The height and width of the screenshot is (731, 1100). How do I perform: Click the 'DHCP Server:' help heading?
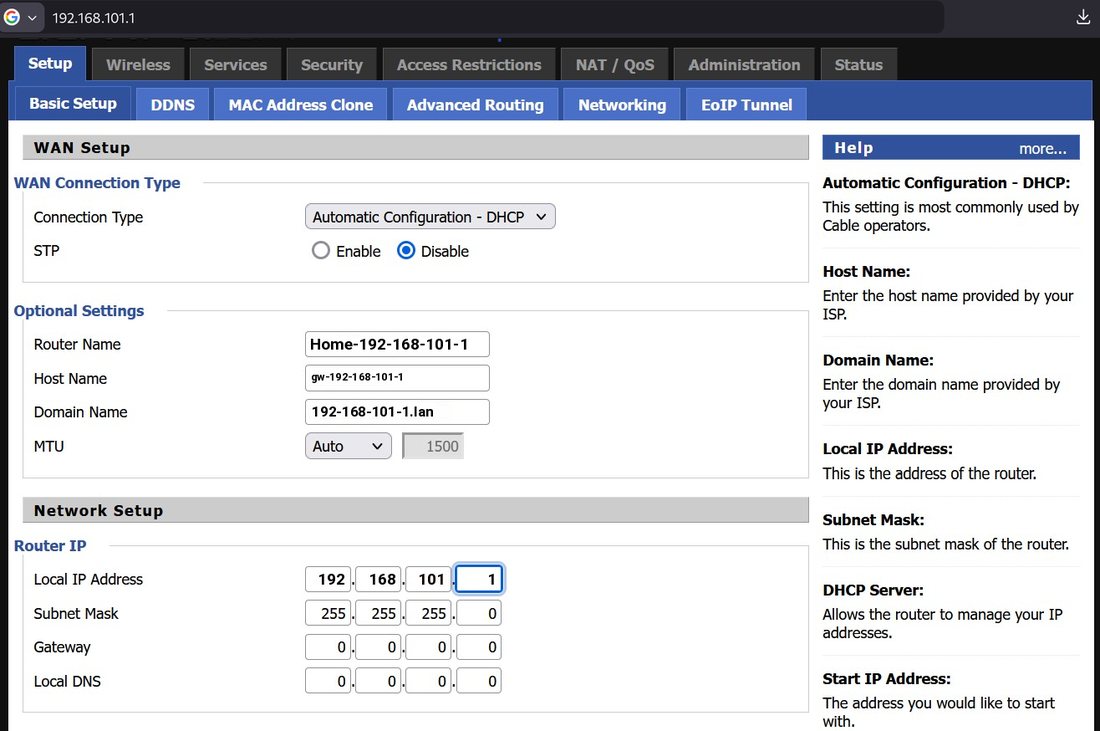click(x=873, y=590)
